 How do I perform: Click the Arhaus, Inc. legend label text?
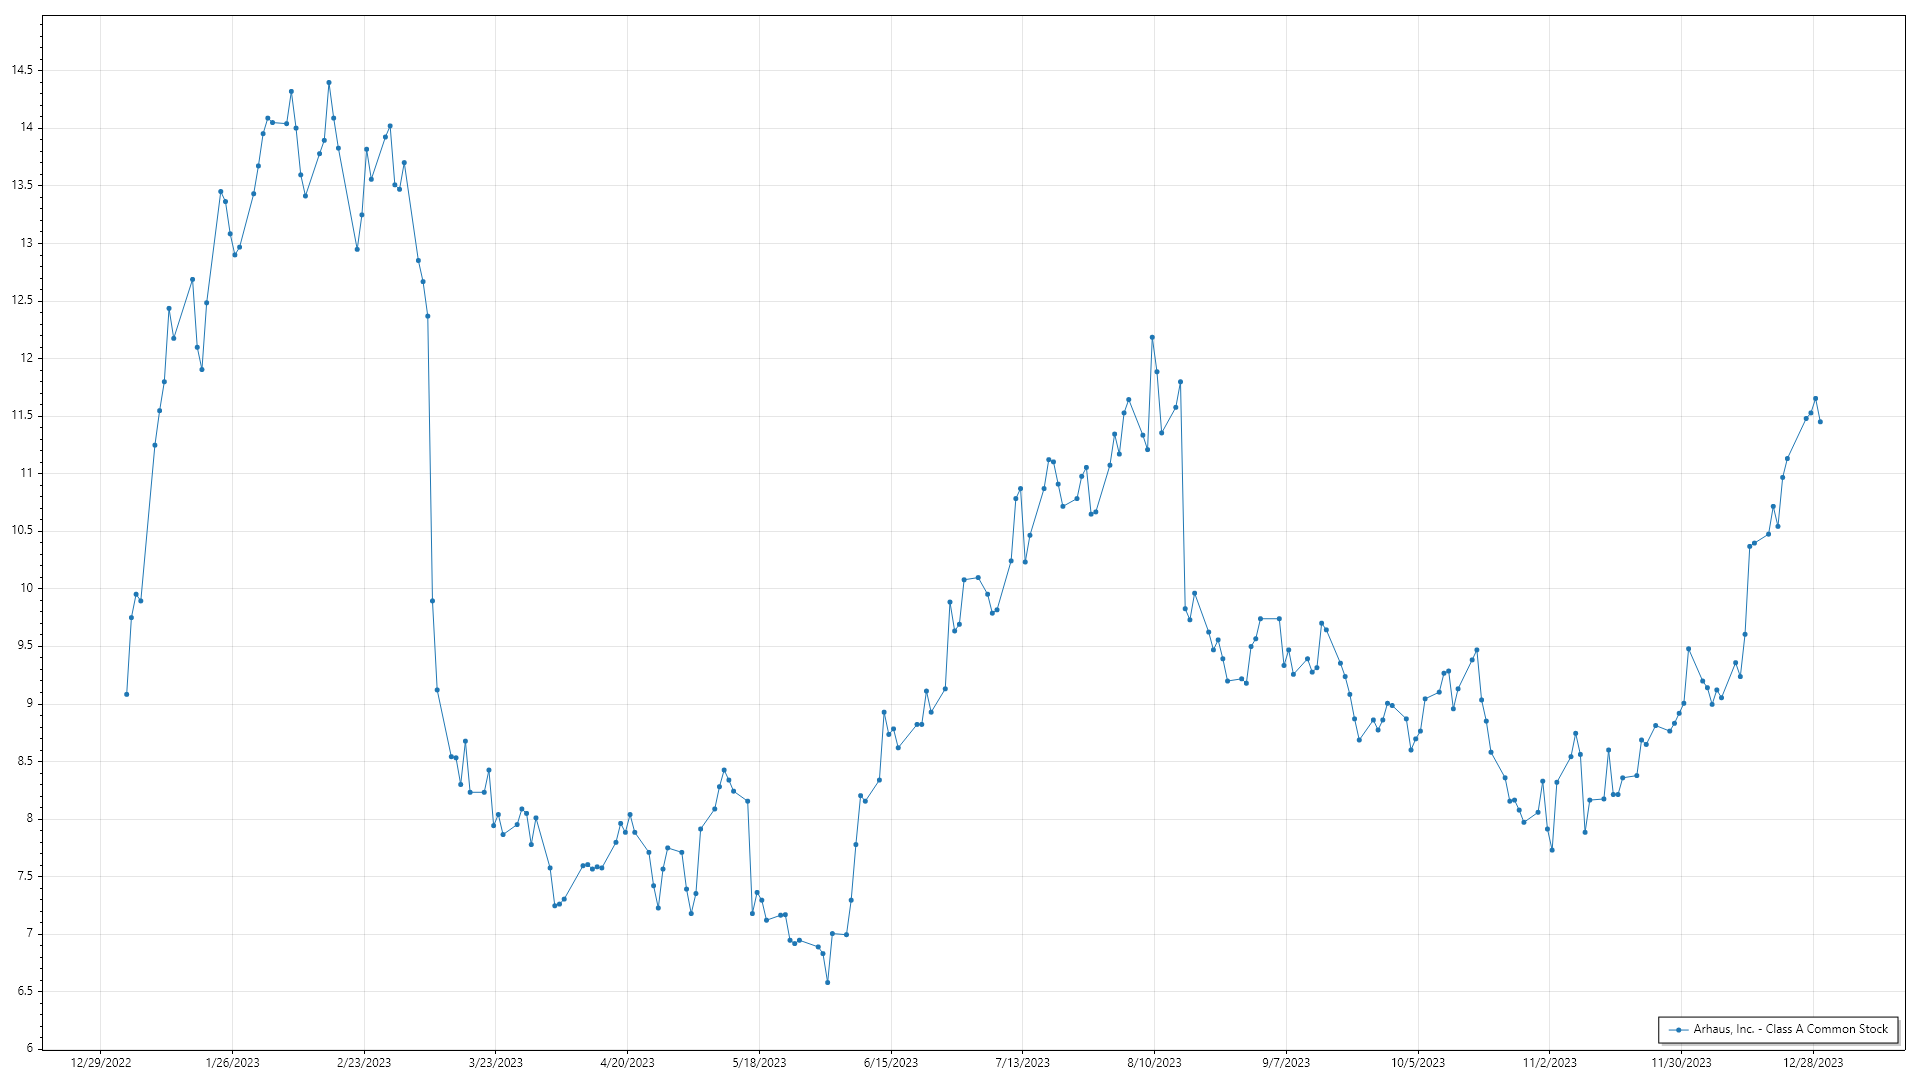click(1790, 1029)
